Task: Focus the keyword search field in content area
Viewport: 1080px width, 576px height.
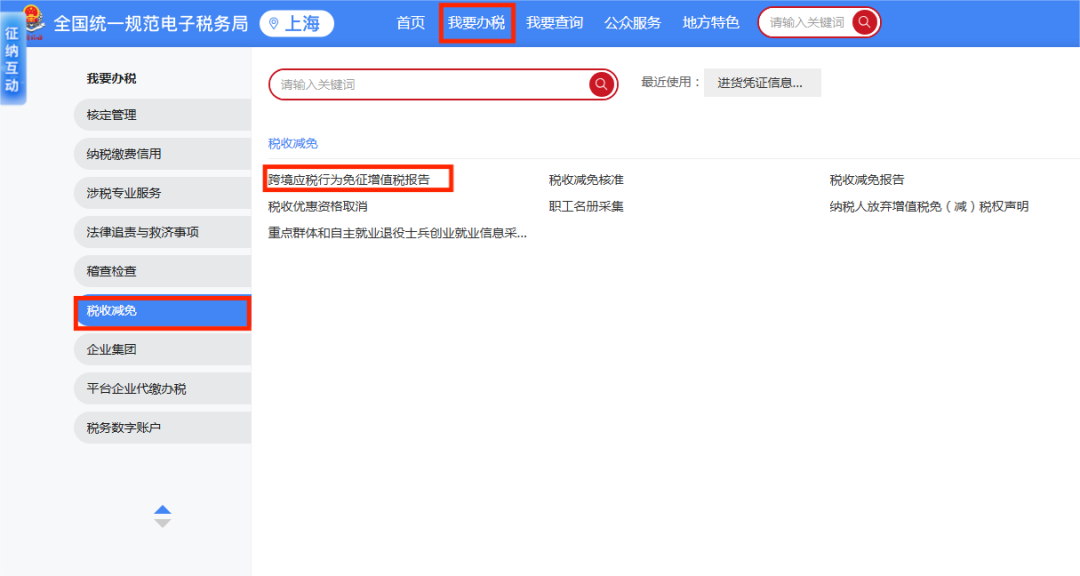Action: click(430, 85)
